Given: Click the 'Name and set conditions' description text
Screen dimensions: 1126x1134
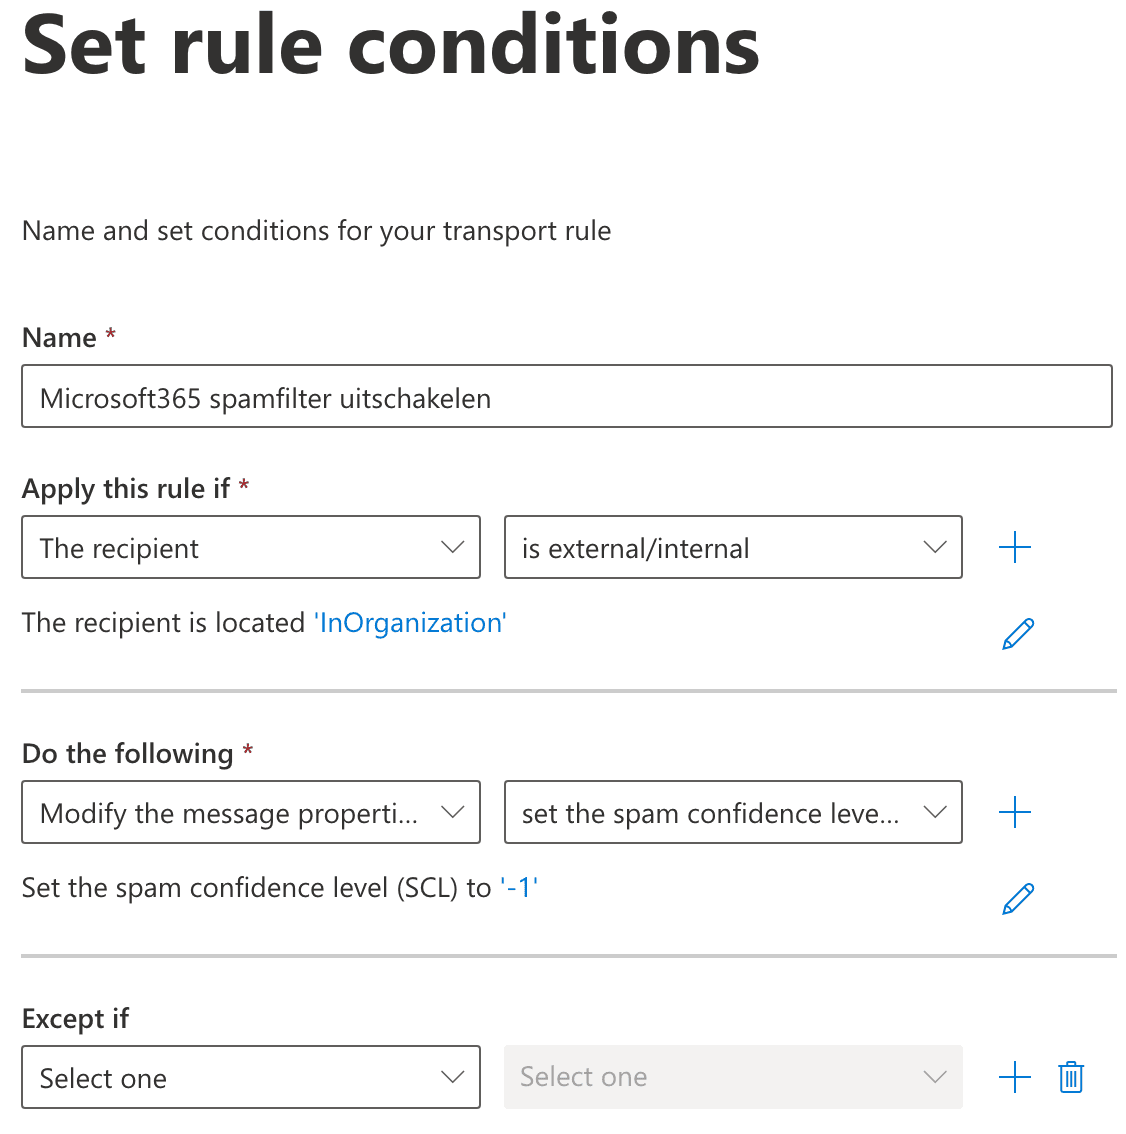Looking at the screenshot, I should coord(316,231).
